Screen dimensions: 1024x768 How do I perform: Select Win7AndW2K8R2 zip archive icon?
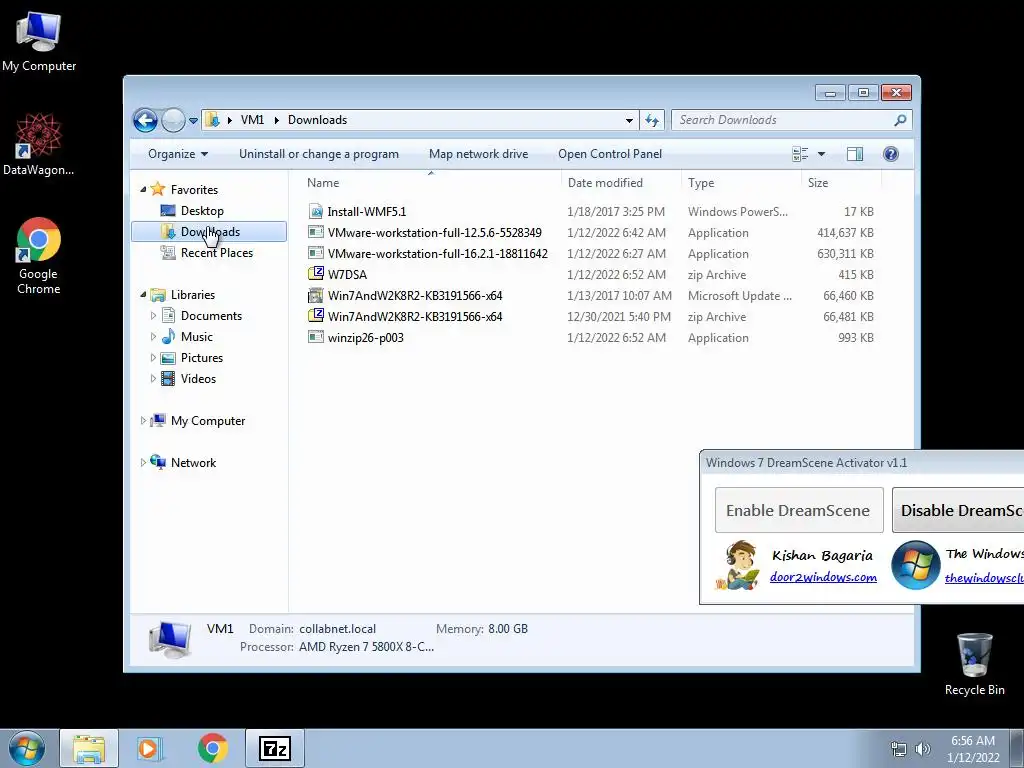click(316, 316)
